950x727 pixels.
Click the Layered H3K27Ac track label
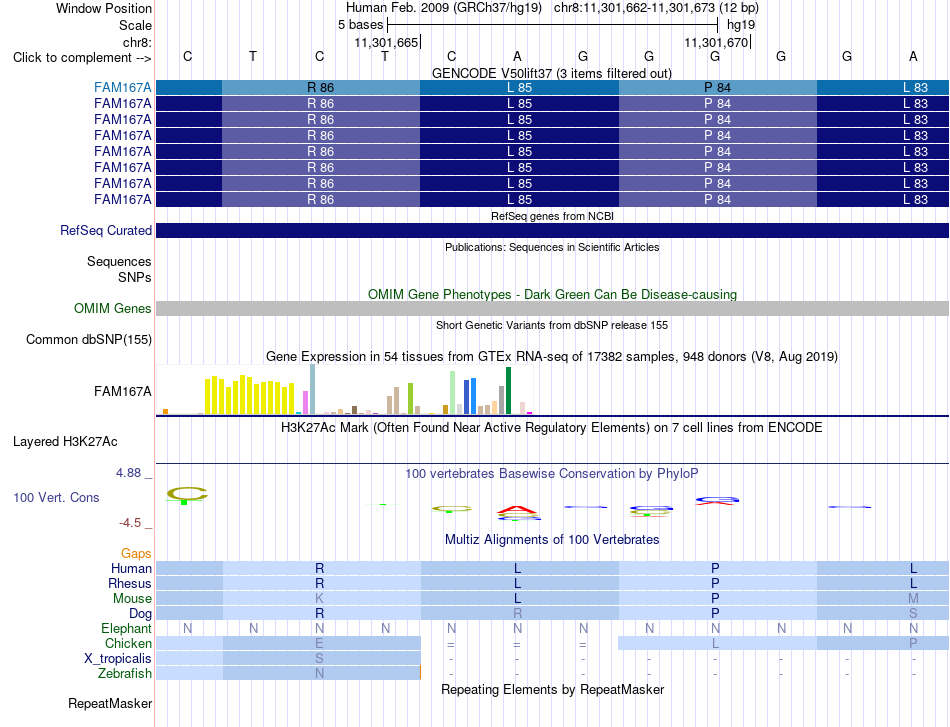65,442
